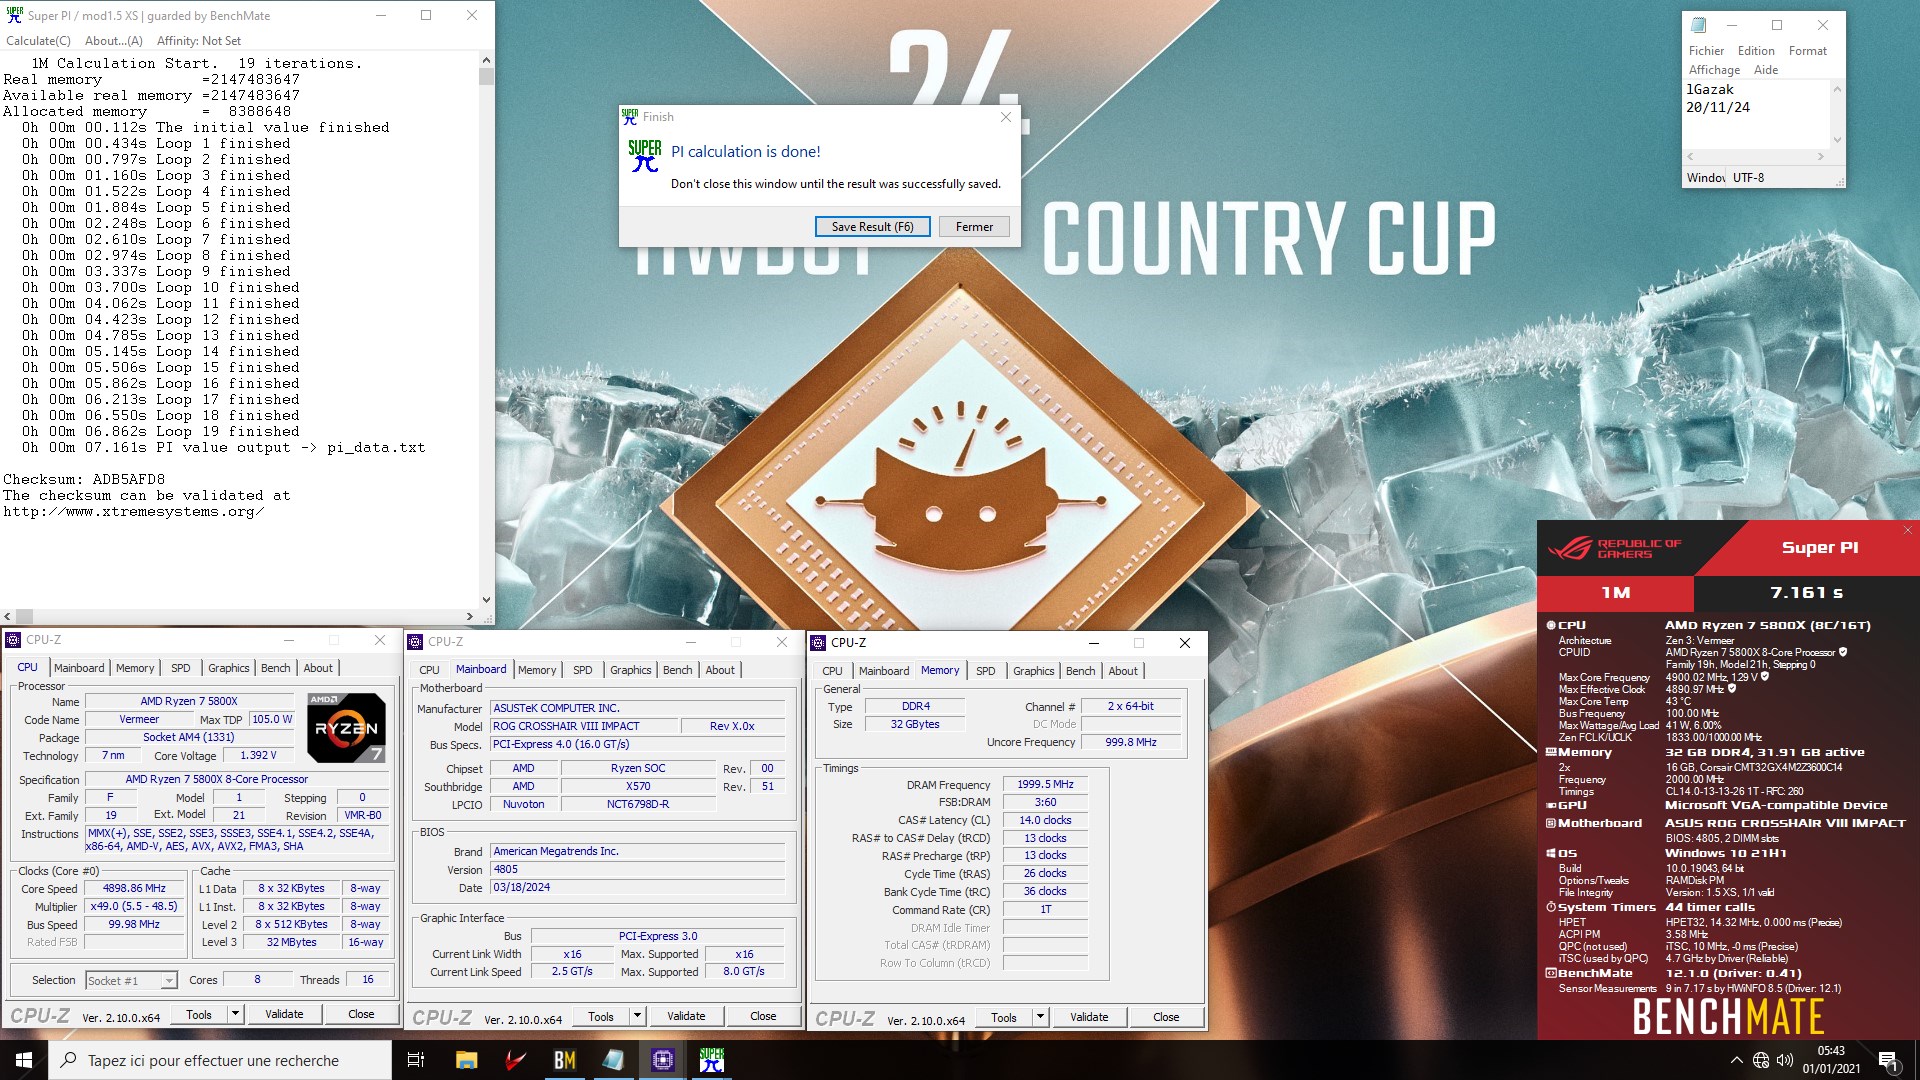Image resolution: width=1920 pixels, height=1080 pixels.
Task: Click taskbar search box
Action: click(220, 1060)
